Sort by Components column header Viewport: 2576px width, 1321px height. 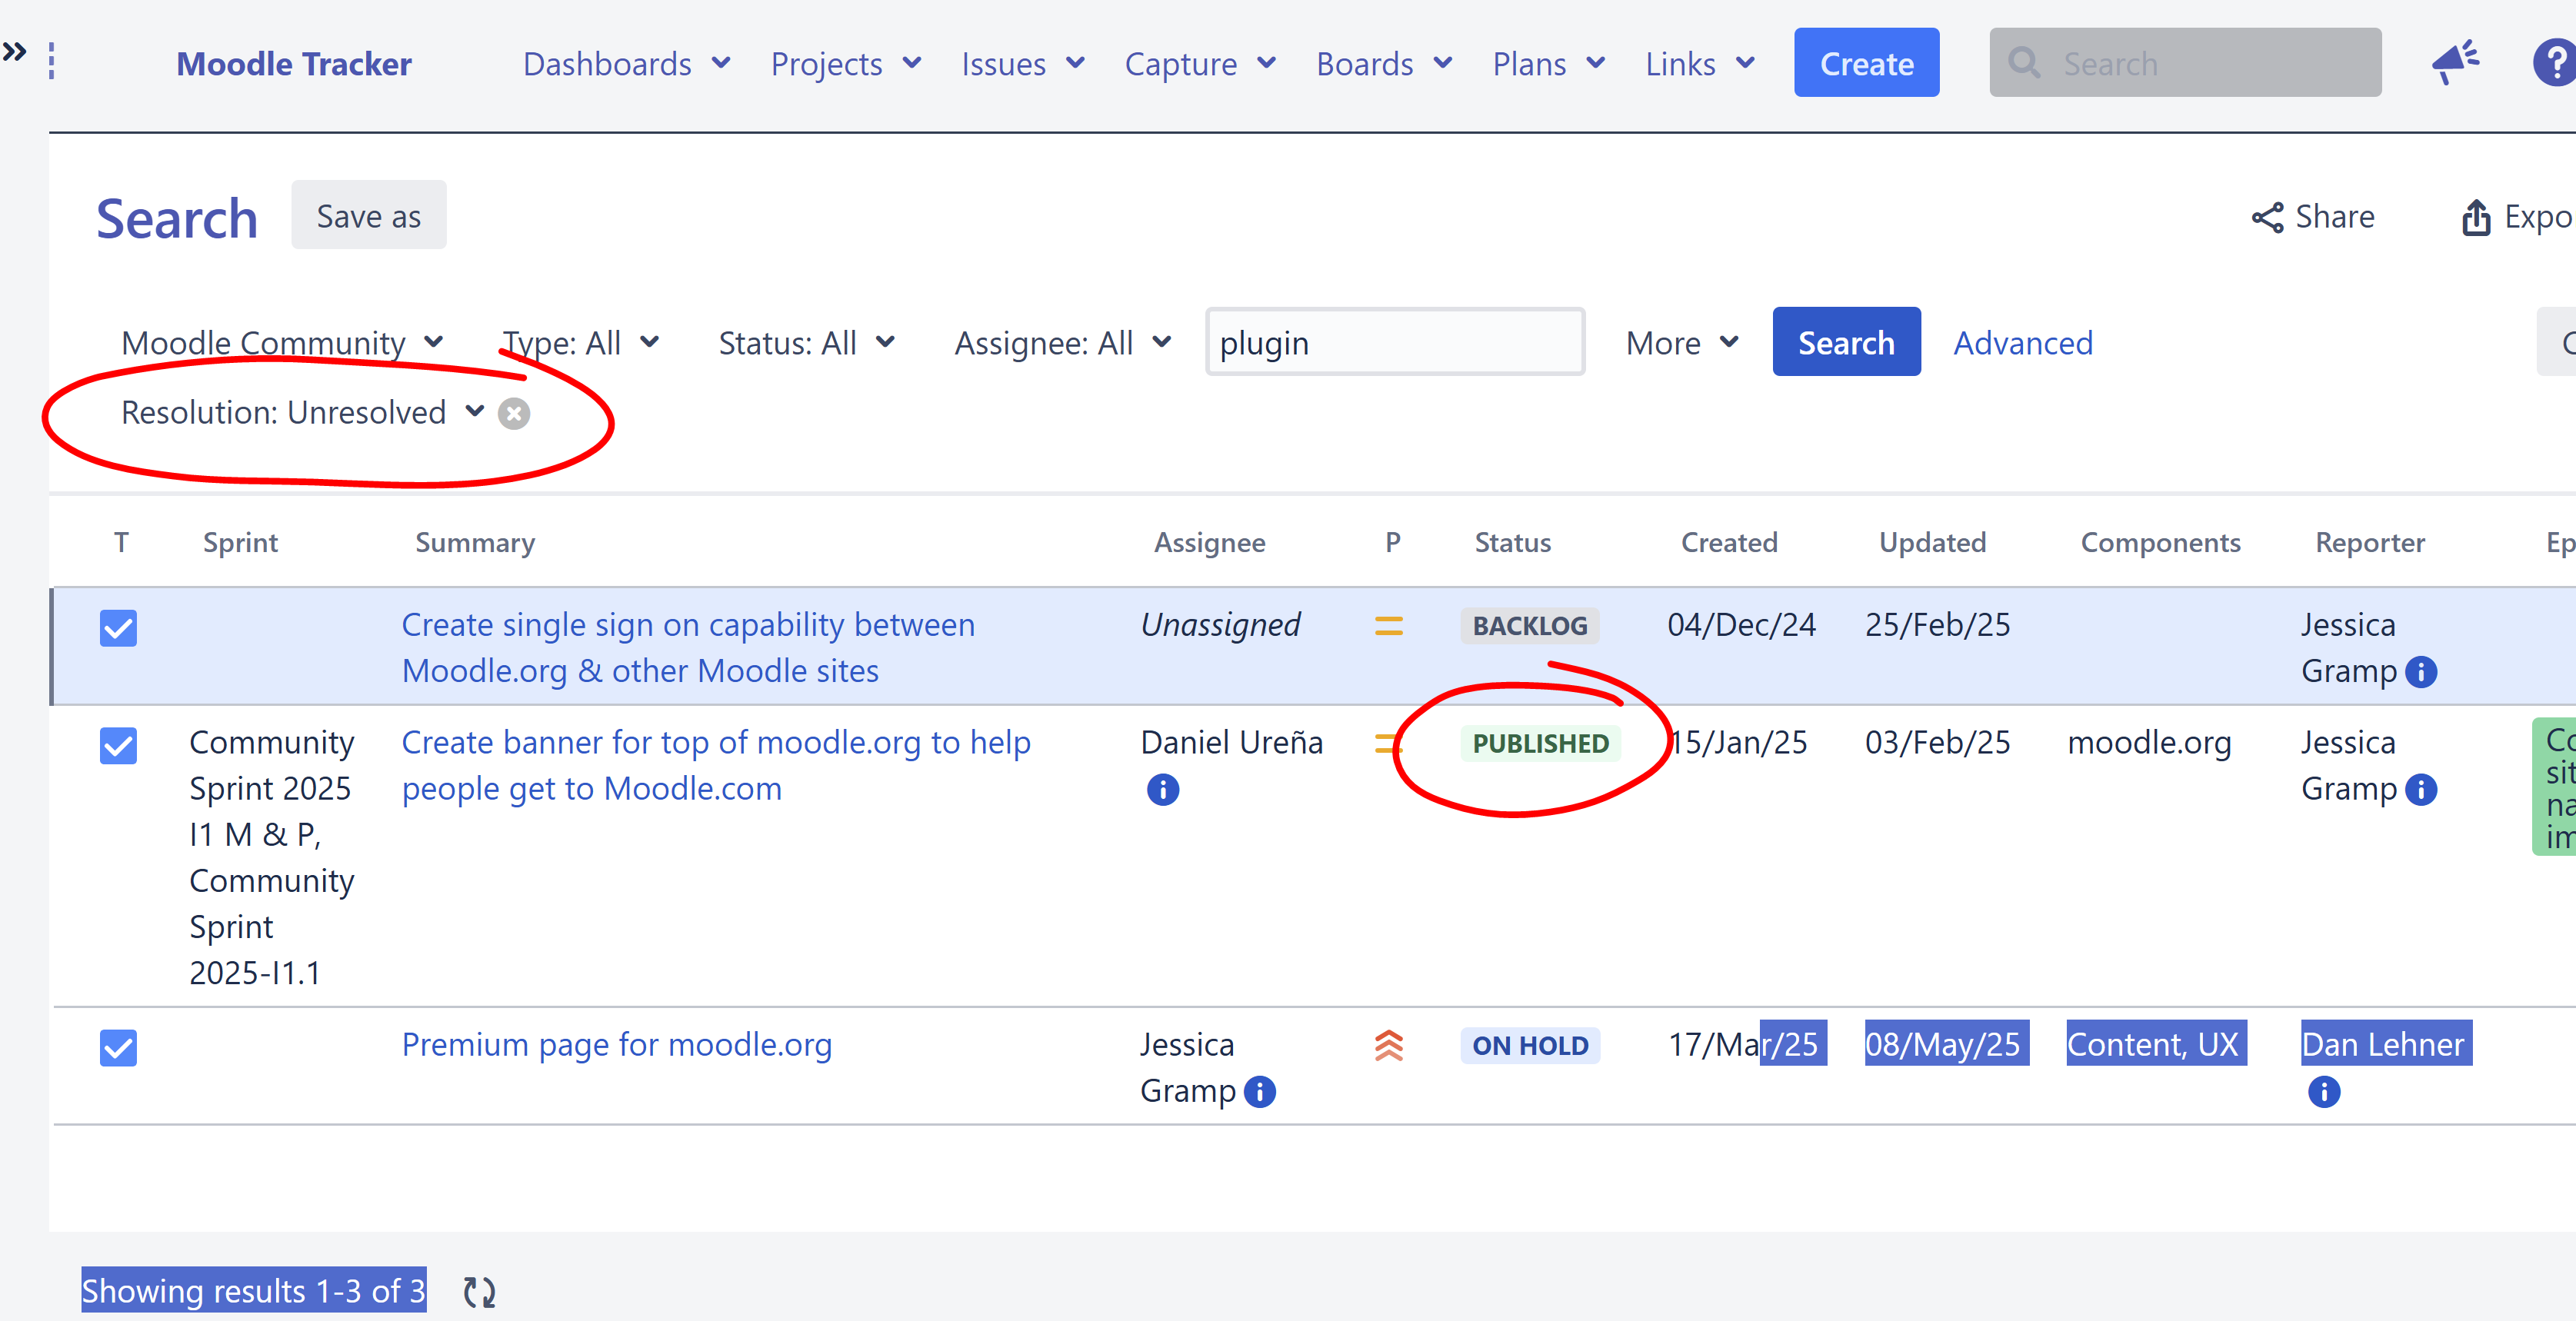coord(2160,542)
